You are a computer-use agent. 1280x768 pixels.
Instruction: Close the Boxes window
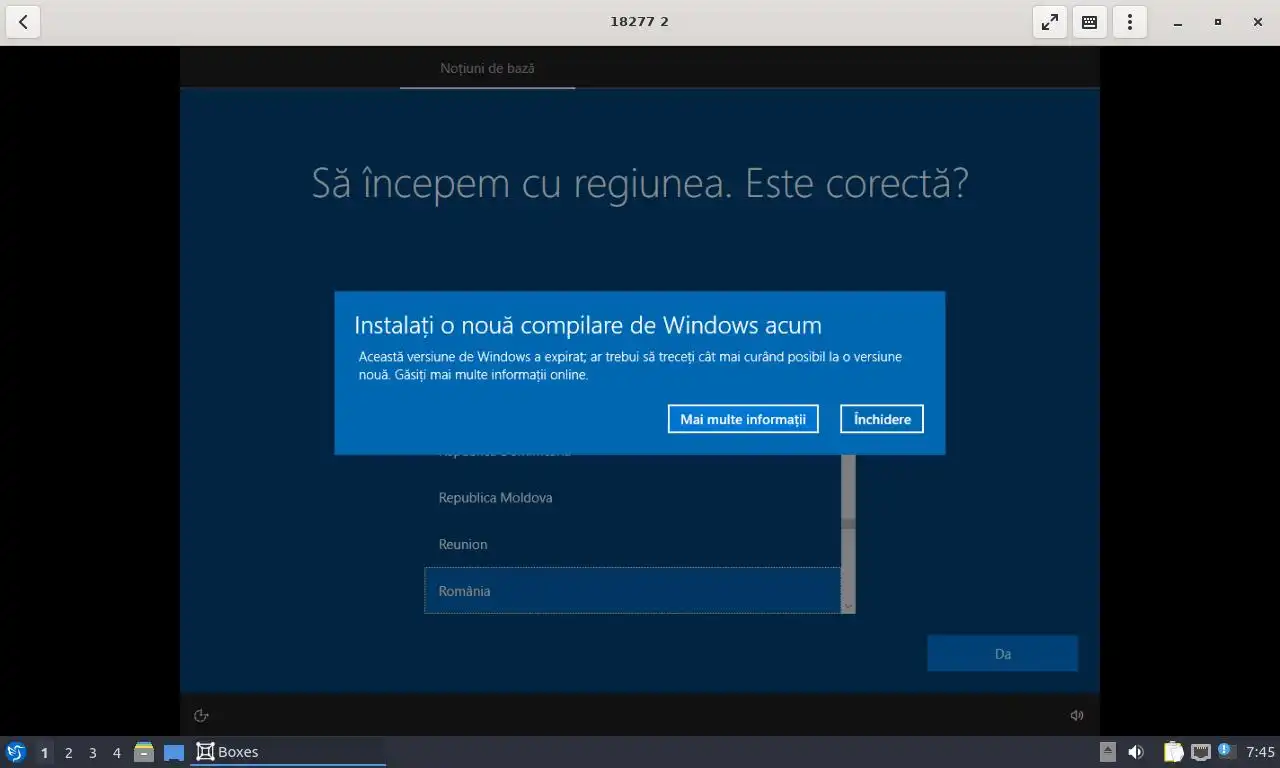click(x=1257, y=22)
